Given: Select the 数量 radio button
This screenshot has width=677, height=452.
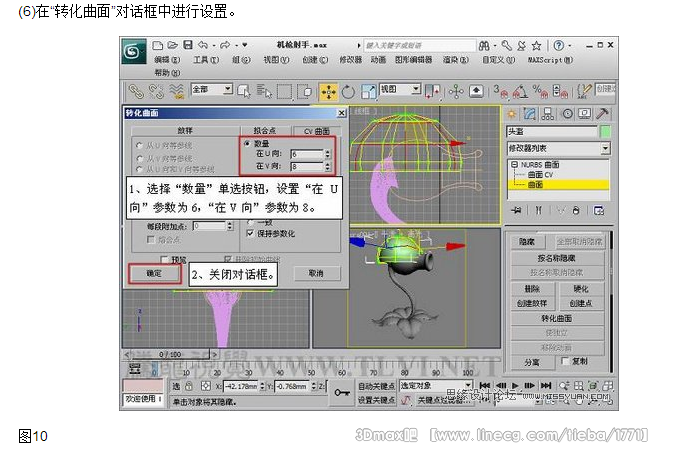Looking at the screenshot, I should point(247,143).
